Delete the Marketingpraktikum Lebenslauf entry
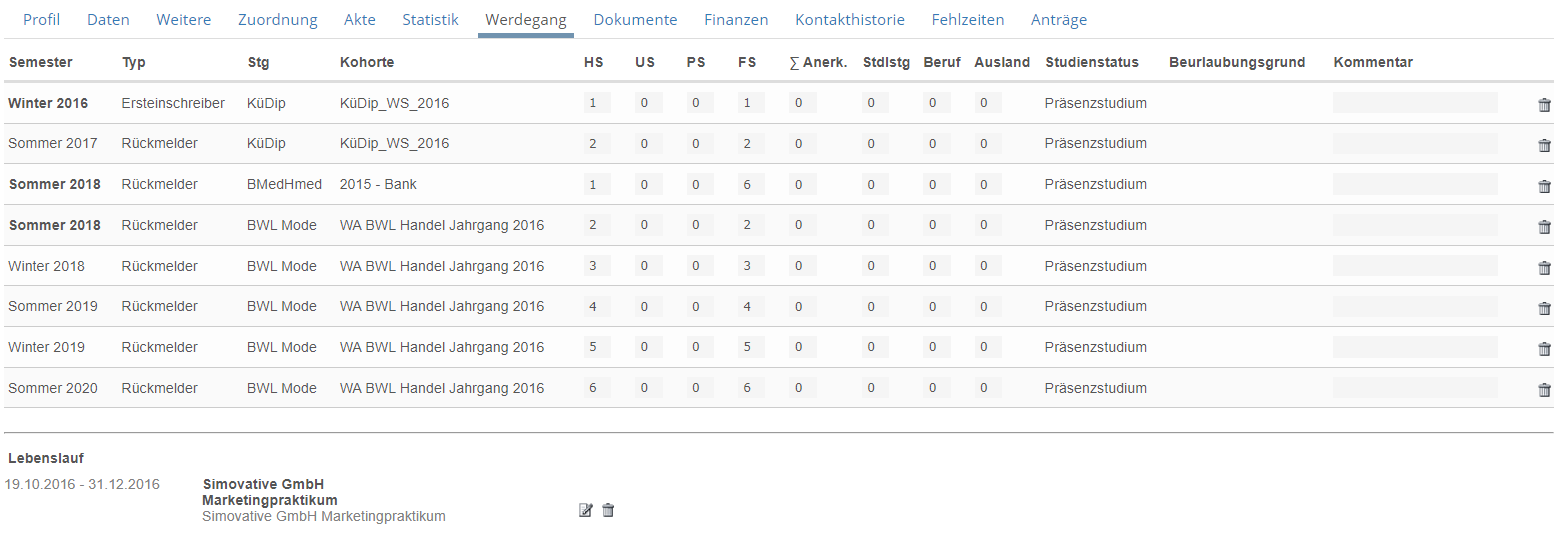The image size is (1560, 552). (608, 510)
